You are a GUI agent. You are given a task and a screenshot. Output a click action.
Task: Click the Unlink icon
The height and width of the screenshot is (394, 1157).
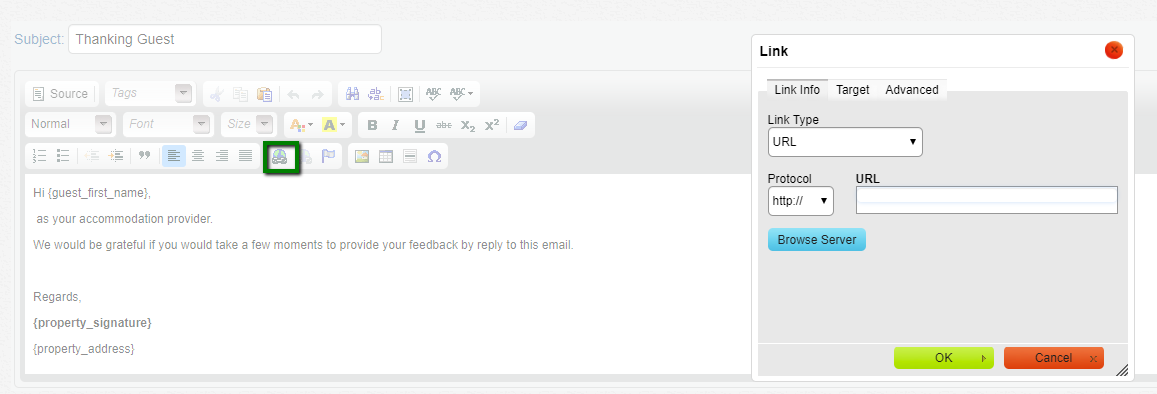(306, 156)
